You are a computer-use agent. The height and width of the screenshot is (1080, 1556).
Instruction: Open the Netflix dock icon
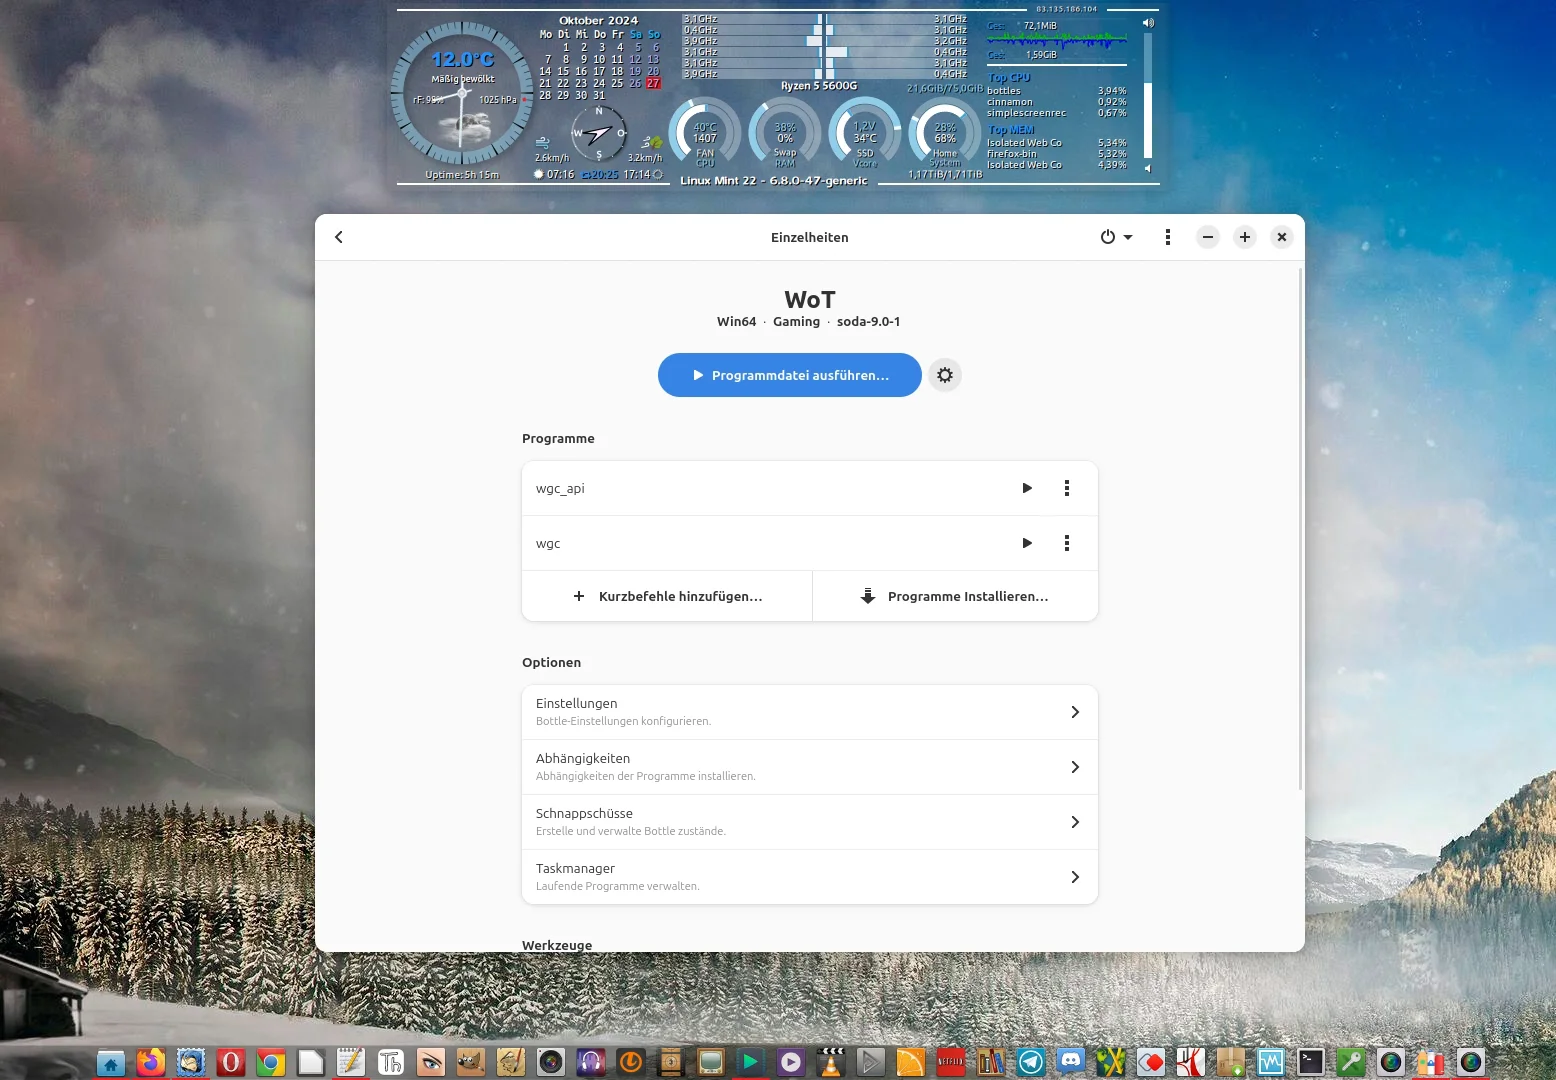[x=951, y=1062]
